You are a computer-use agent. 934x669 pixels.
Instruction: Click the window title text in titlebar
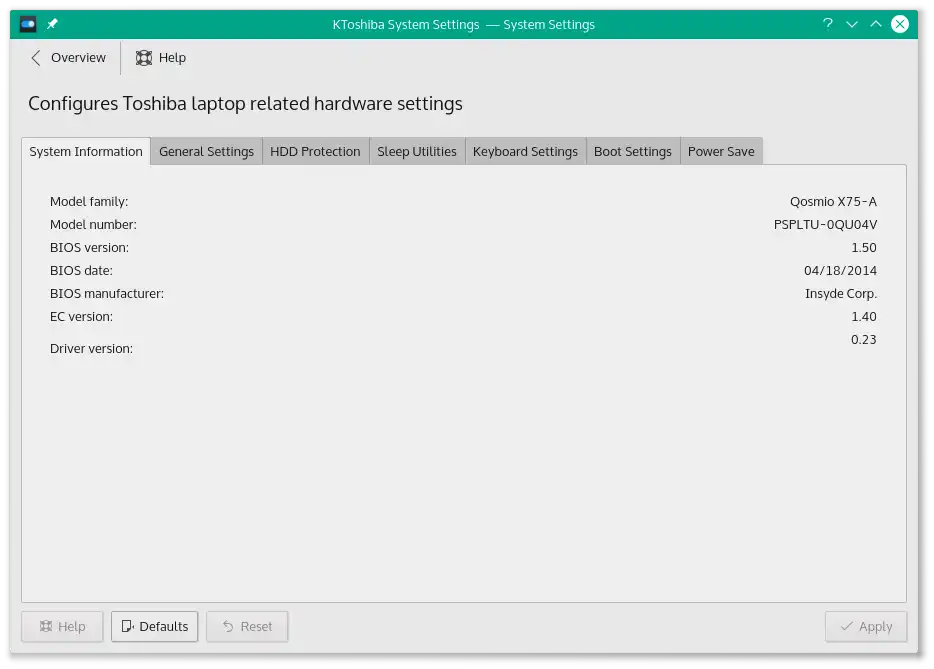[x=463, y=24]
